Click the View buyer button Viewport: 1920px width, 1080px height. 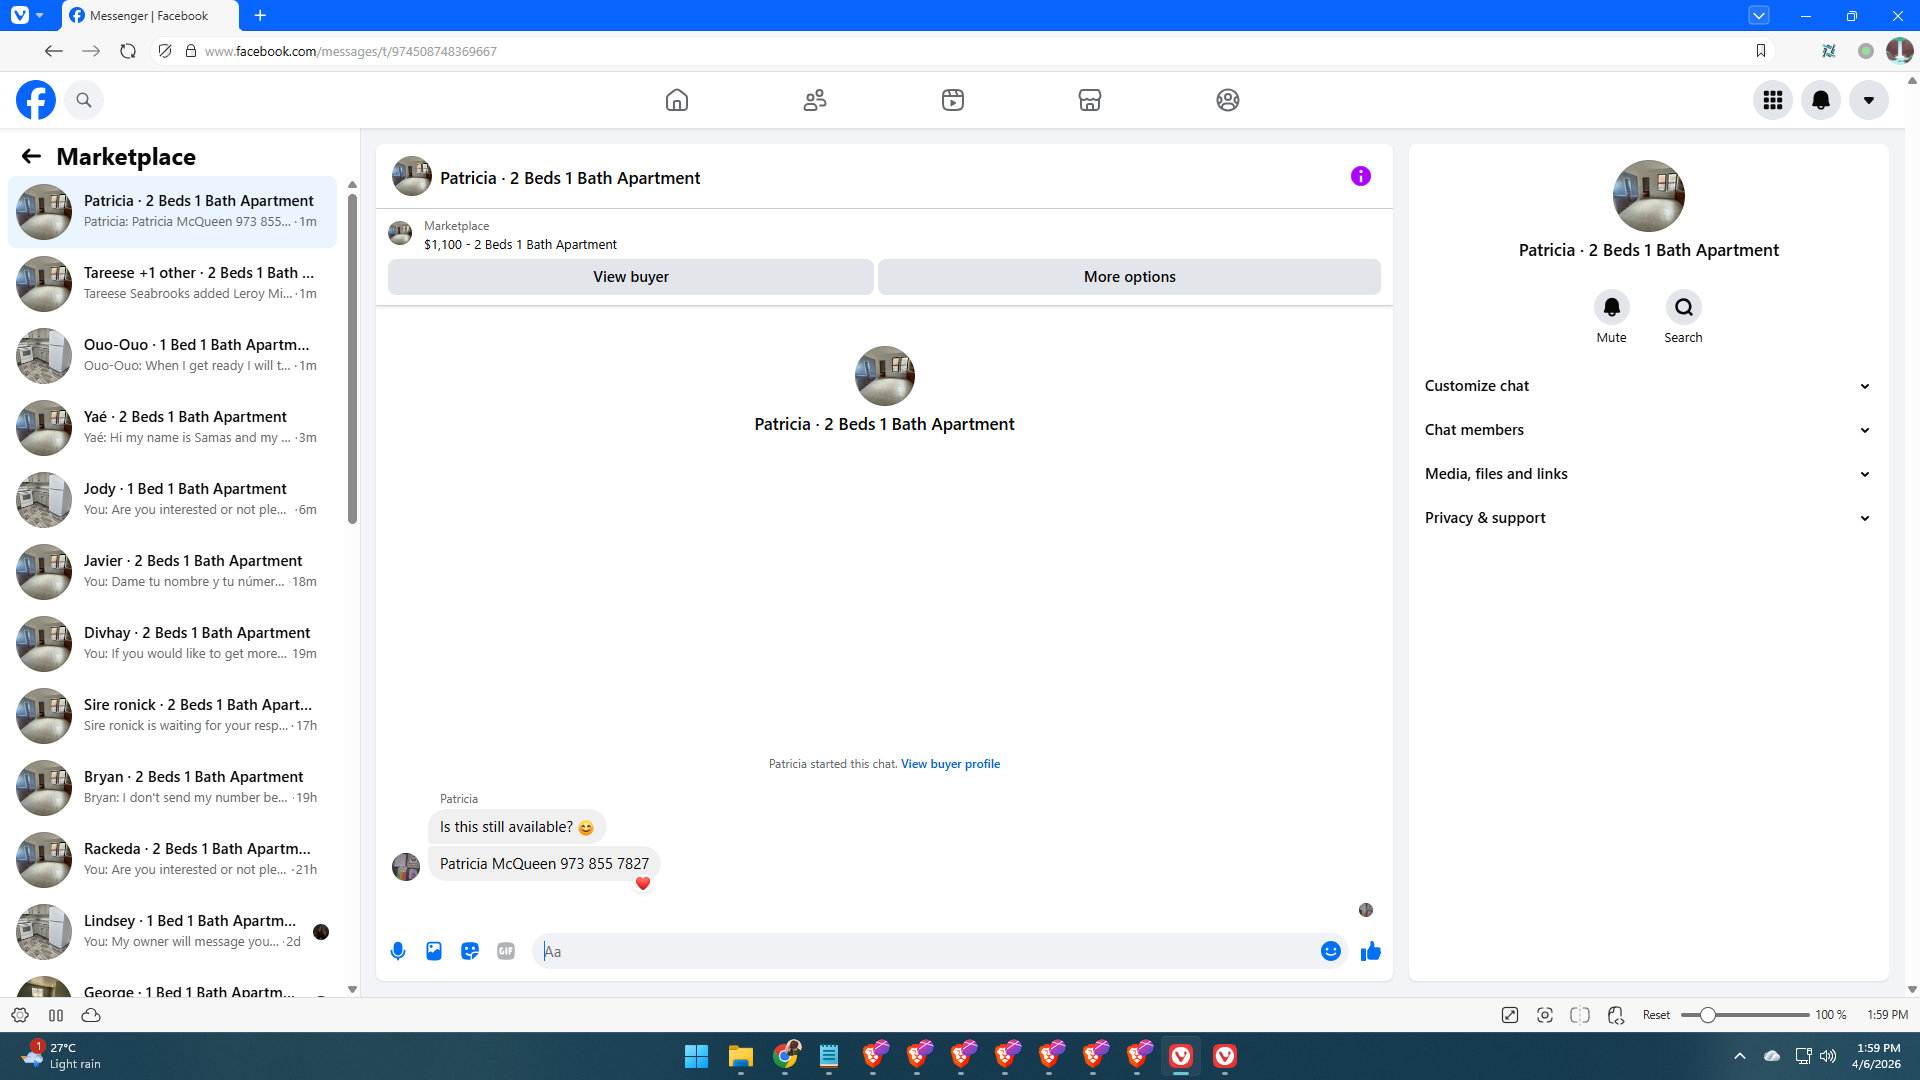pos(631,277)
